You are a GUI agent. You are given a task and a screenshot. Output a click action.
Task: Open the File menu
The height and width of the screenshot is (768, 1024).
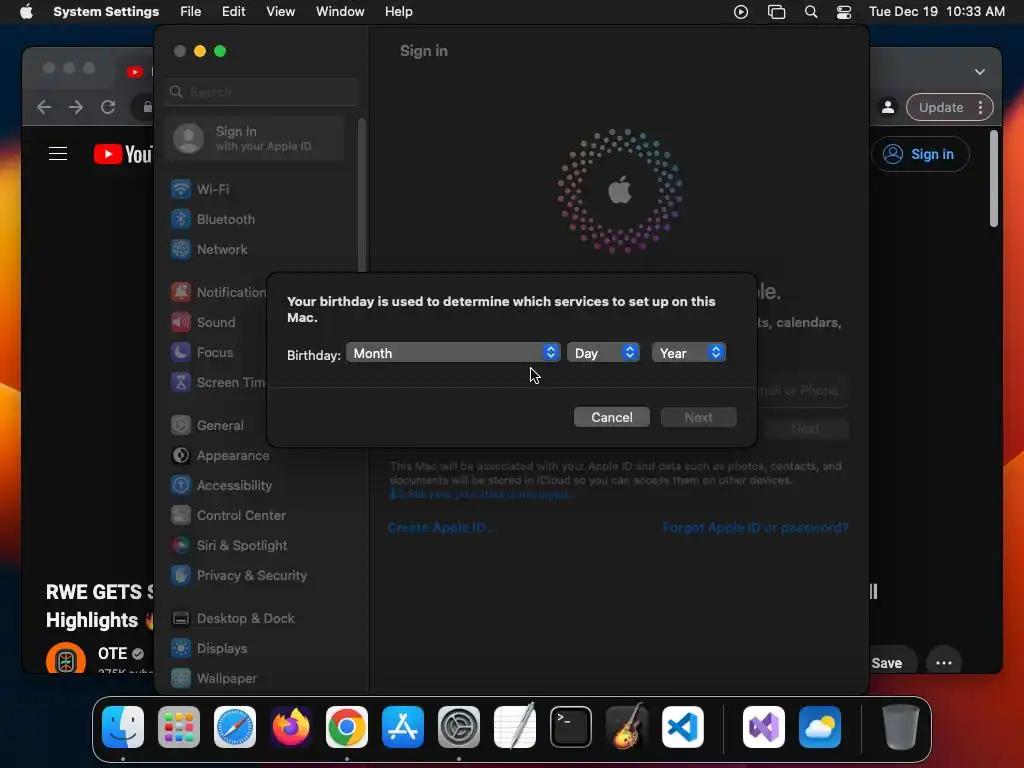point(191,12)
